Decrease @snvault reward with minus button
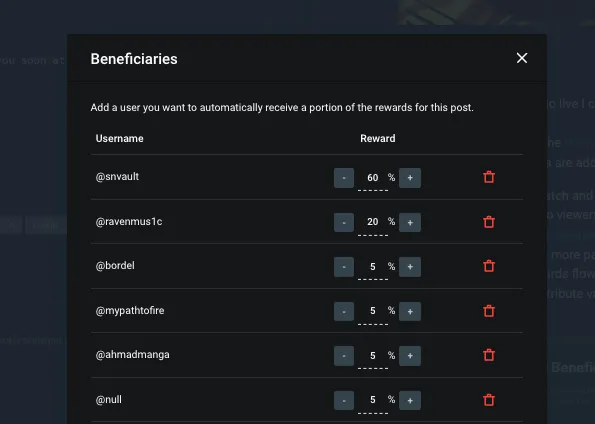 (x=344, y=178)
